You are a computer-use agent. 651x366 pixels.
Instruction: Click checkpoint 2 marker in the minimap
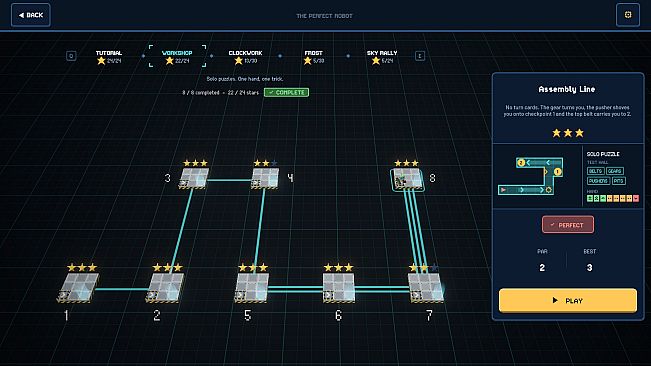click(x=521, y=163)
